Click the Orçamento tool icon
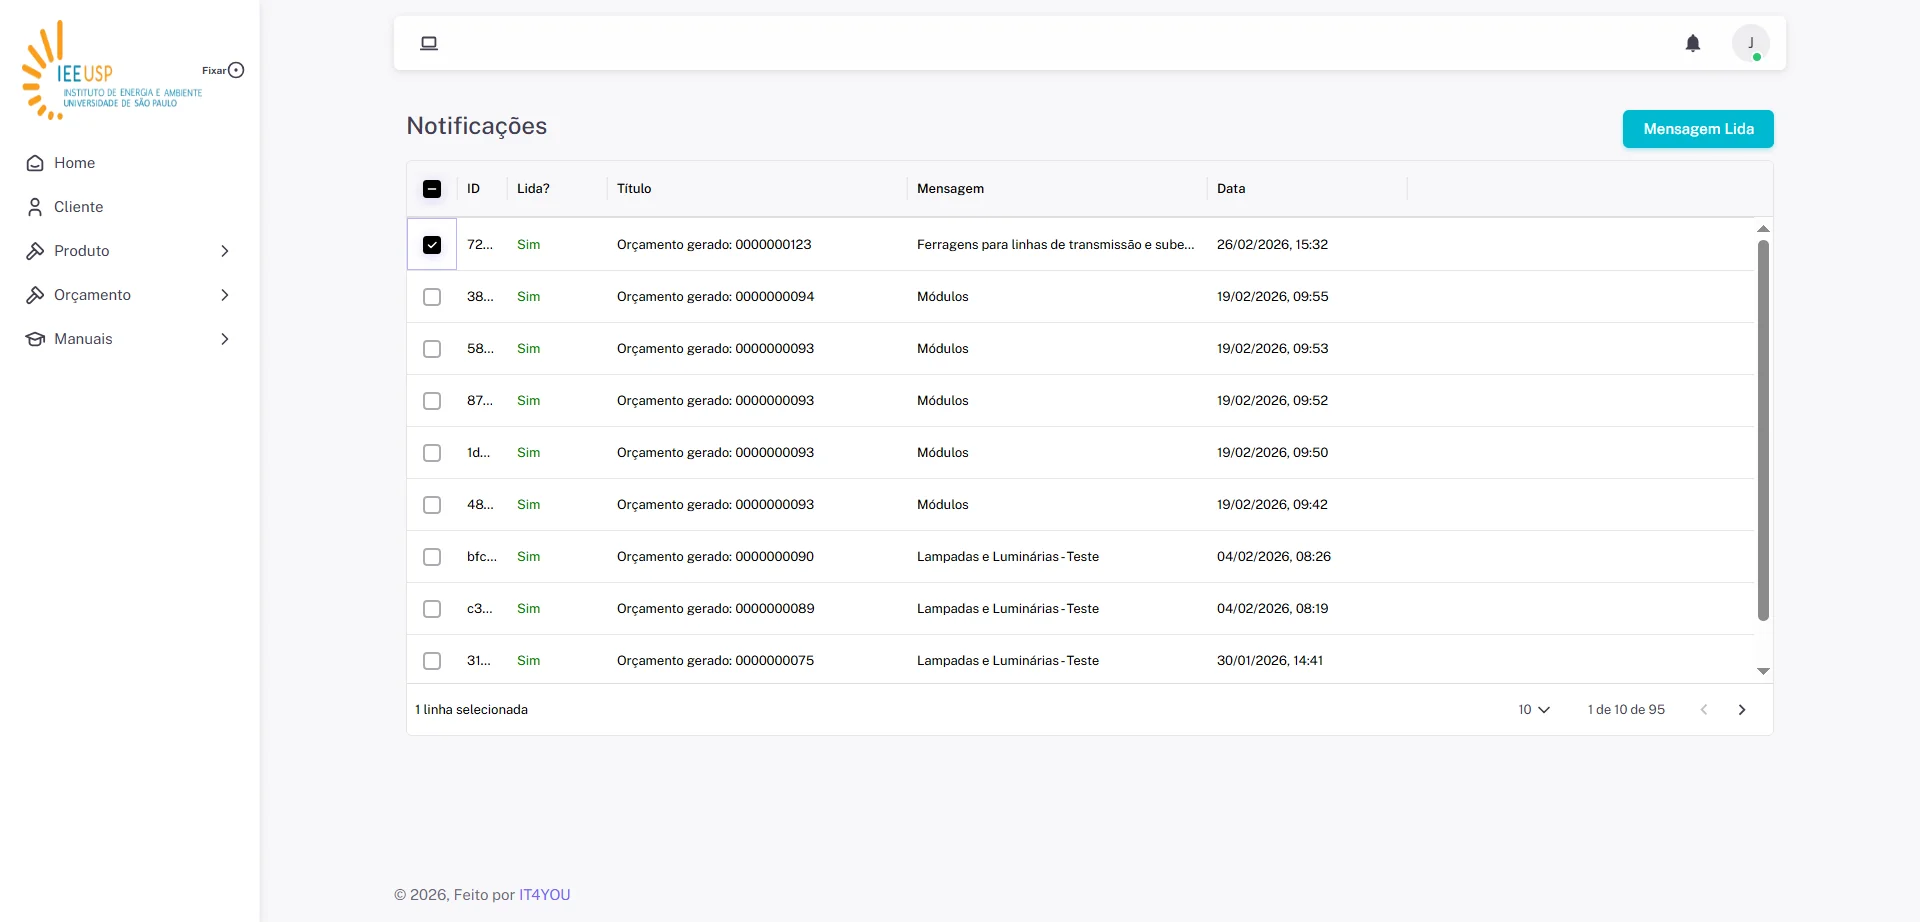1920x922 pixels. pos(35,295)
